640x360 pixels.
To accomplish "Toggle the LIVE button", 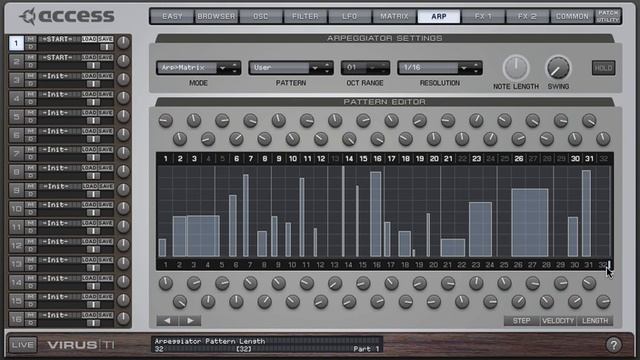I will (x=23, y=345).
